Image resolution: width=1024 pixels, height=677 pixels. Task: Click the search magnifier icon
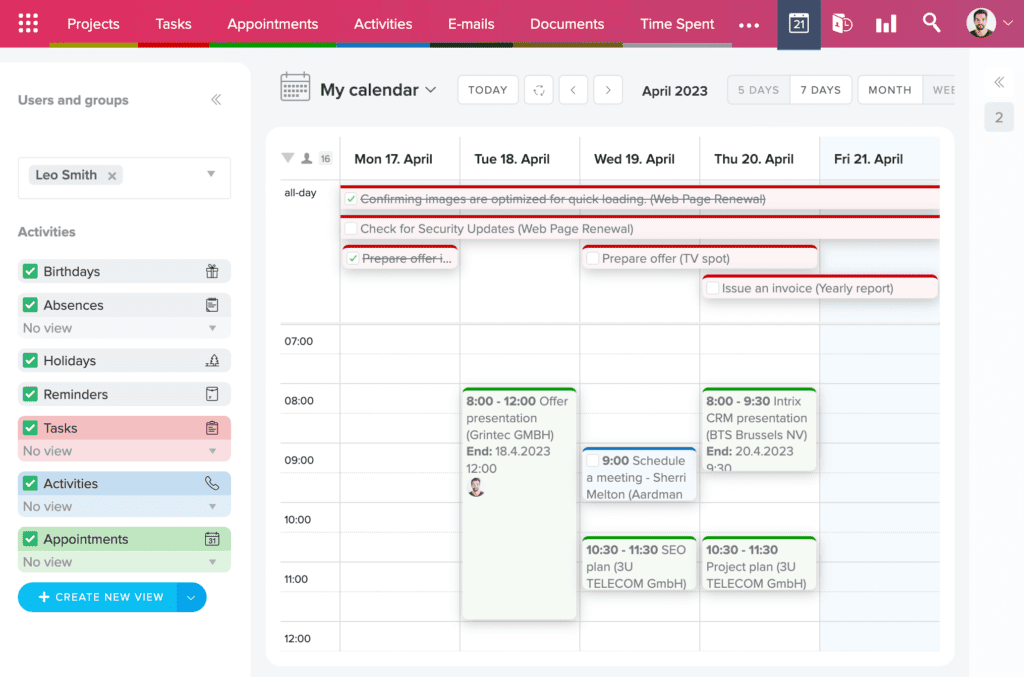(x=931, y=22)
